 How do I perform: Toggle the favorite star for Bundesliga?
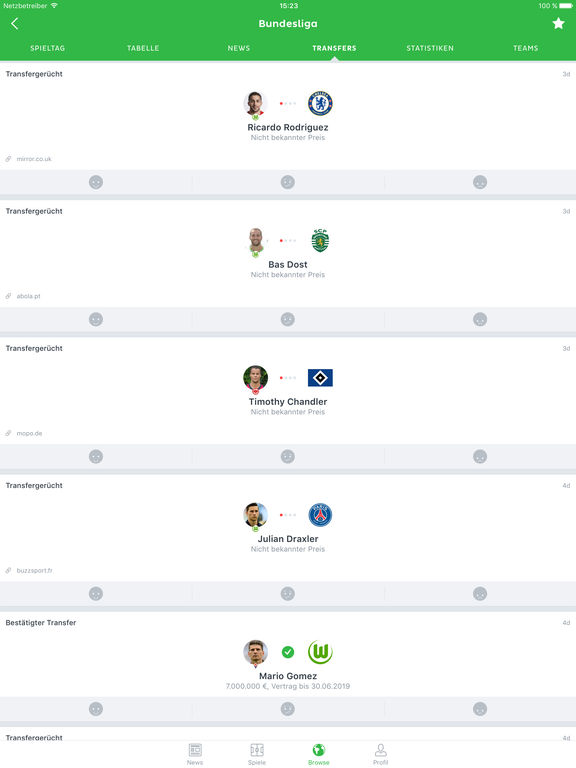[x=558, y=24]
